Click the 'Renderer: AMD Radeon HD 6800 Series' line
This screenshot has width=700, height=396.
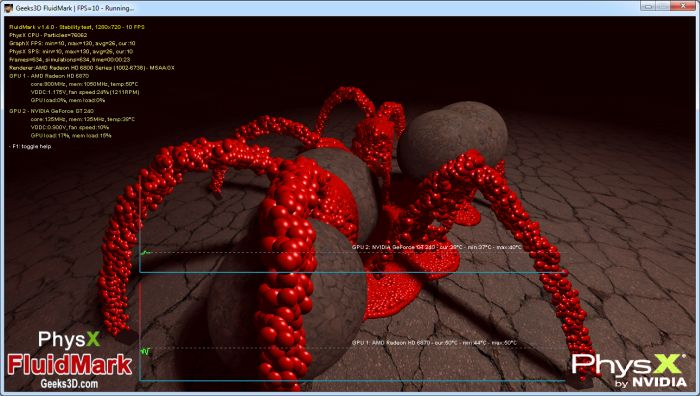[x=92, y=68]
